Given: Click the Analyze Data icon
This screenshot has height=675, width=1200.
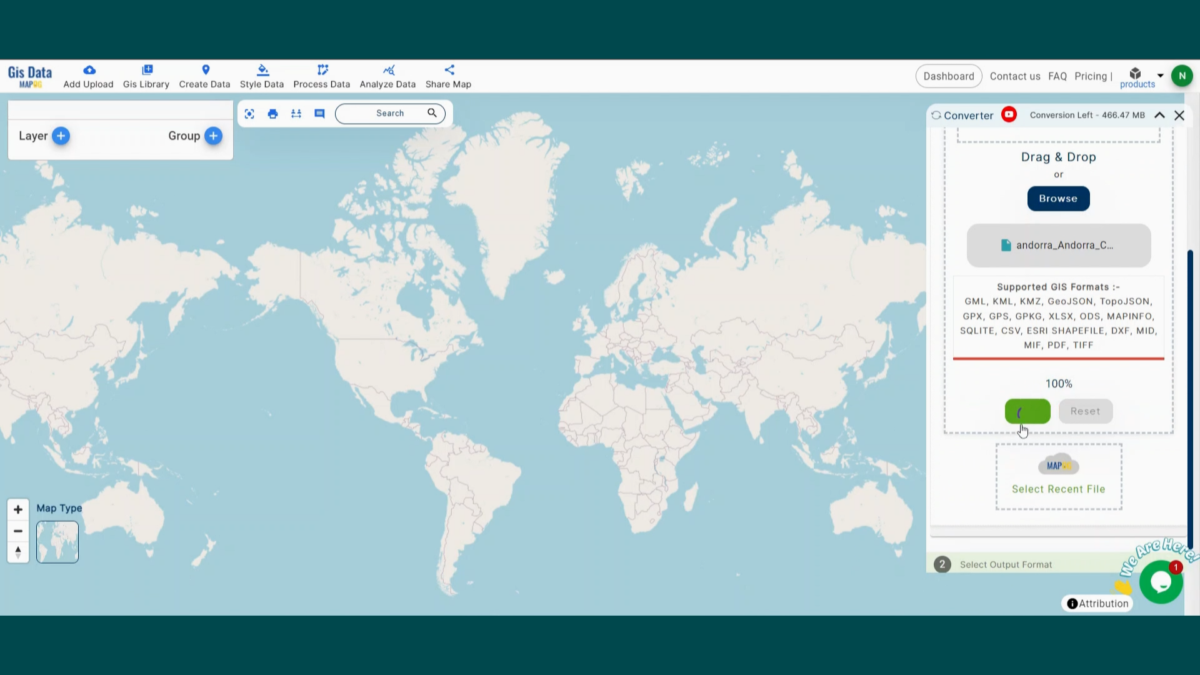Looking at the screenshot, I should pyautogui.click(x=388, y=75).
